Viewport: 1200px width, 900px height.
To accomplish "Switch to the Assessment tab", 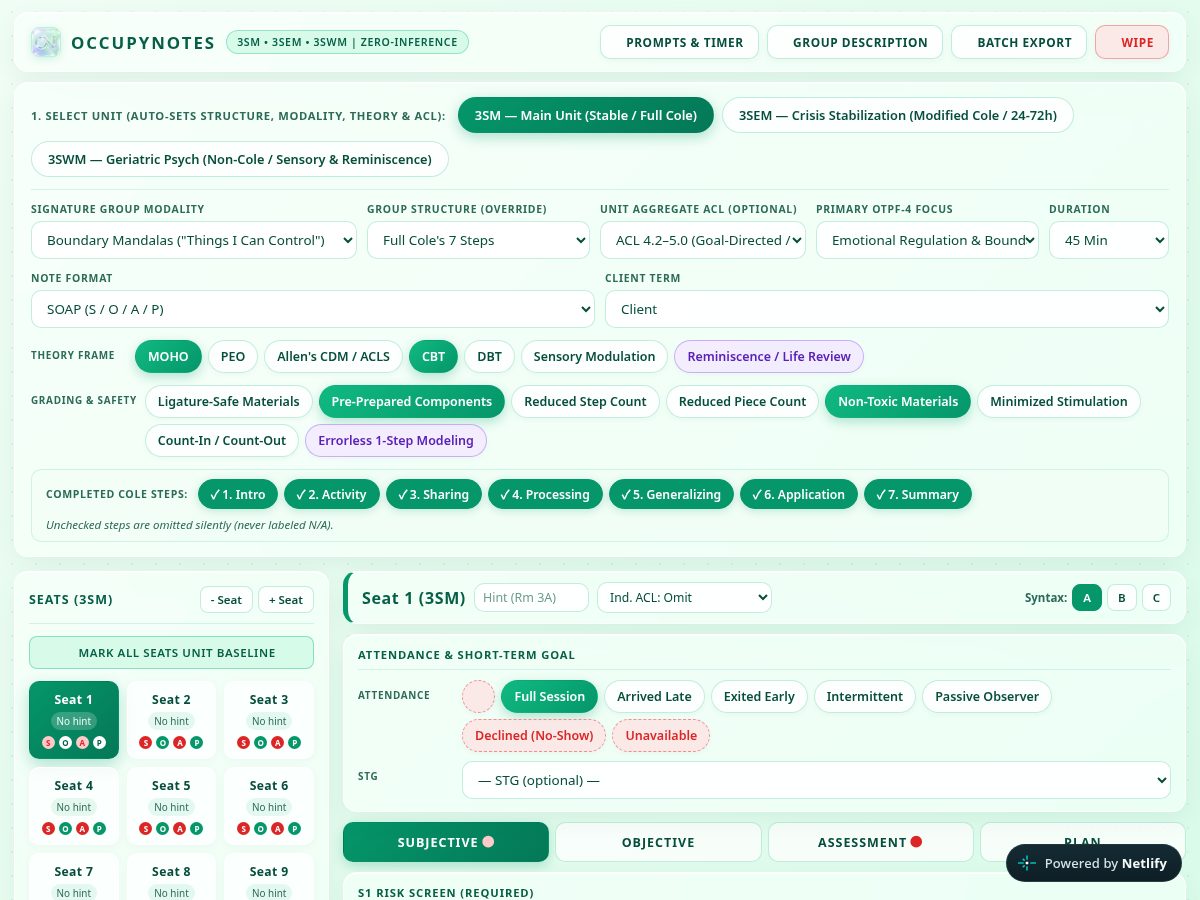I will [x=870, y=842].
